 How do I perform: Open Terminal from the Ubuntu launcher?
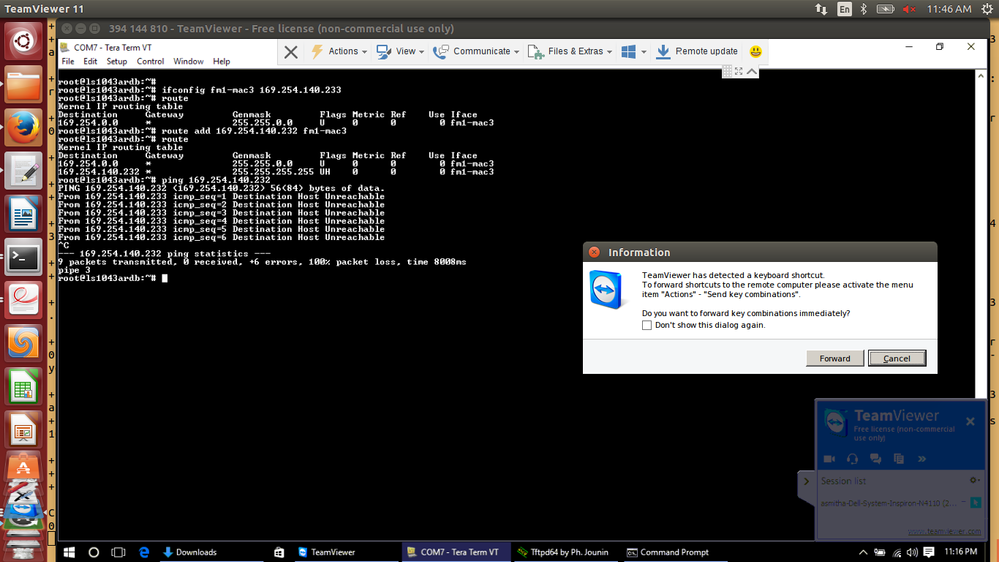pyautogui.click(x=24, y=257)
